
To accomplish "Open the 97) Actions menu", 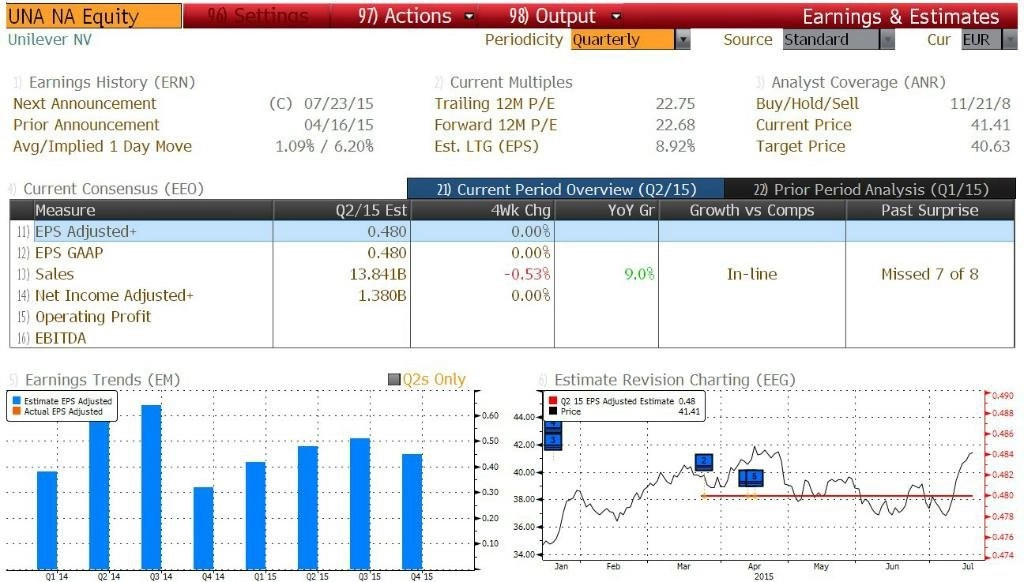I will click(x=404, y=16).
